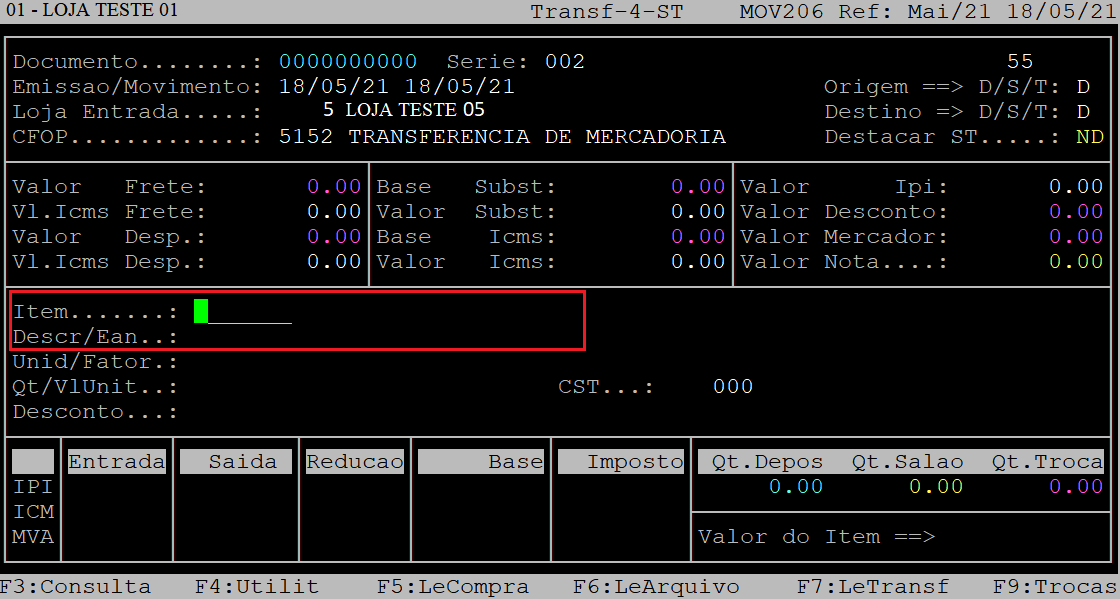Viewport: 1120px width, 599px height.
Task: Click the Origem D/S/T value
Action: click(x=1083, y=87)
